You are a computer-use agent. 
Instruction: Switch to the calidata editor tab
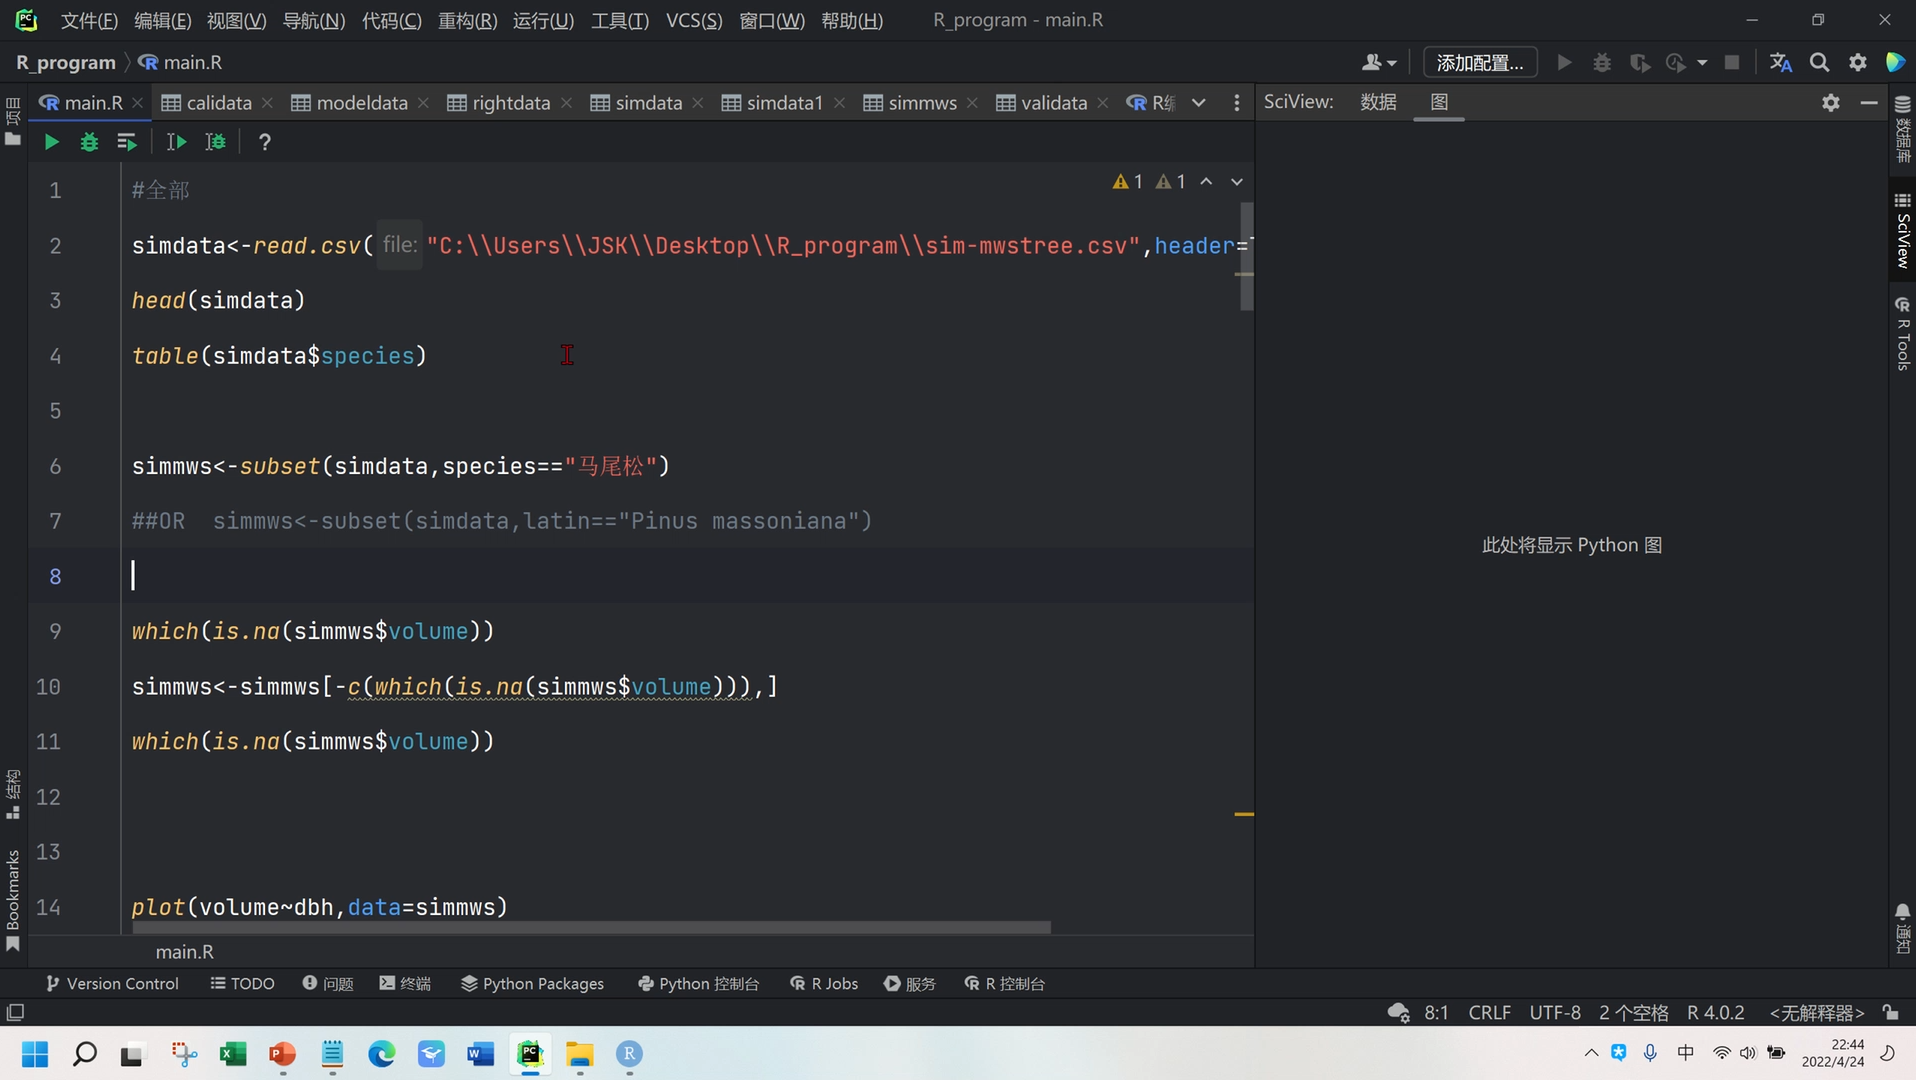(x=207, y=102)
